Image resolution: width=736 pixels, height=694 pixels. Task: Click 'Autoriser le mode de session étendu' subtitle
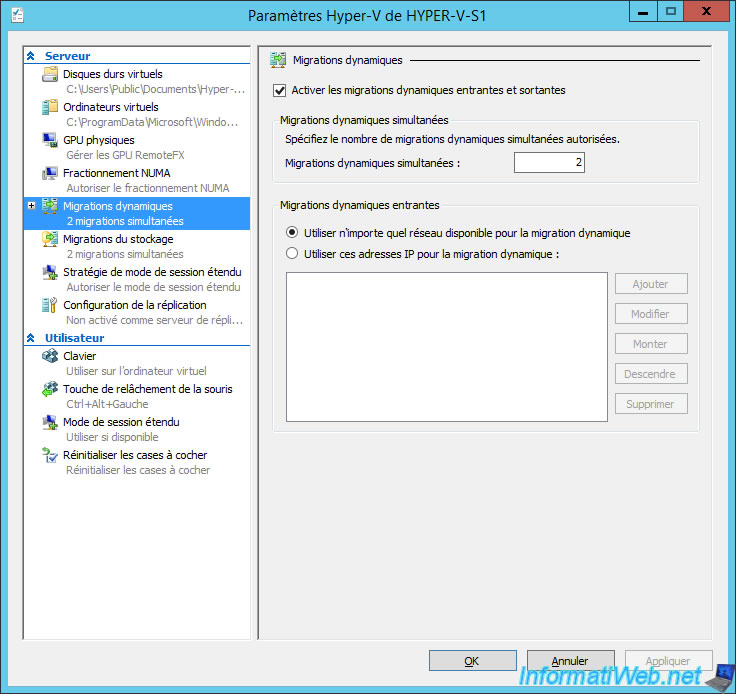pyautogui.click(x=153, y=287)
